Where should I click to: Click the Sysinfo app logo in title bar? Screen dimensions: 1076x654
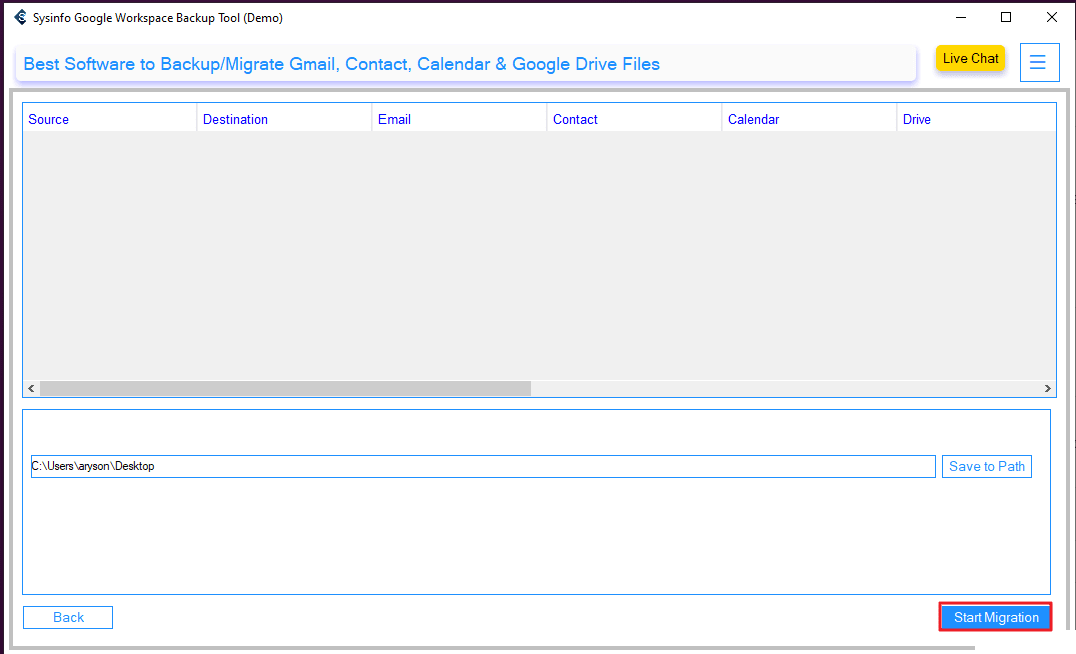tap(20, 17)
